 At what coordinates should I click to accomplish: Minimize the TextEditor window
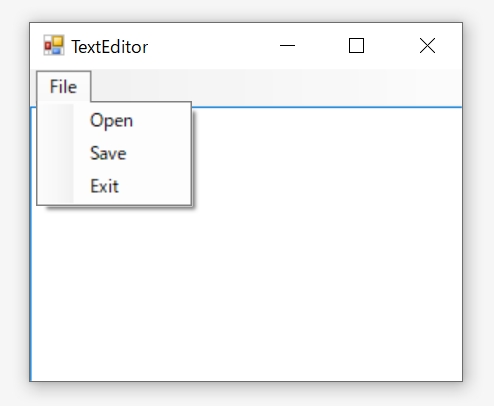[x=287, y=46]
